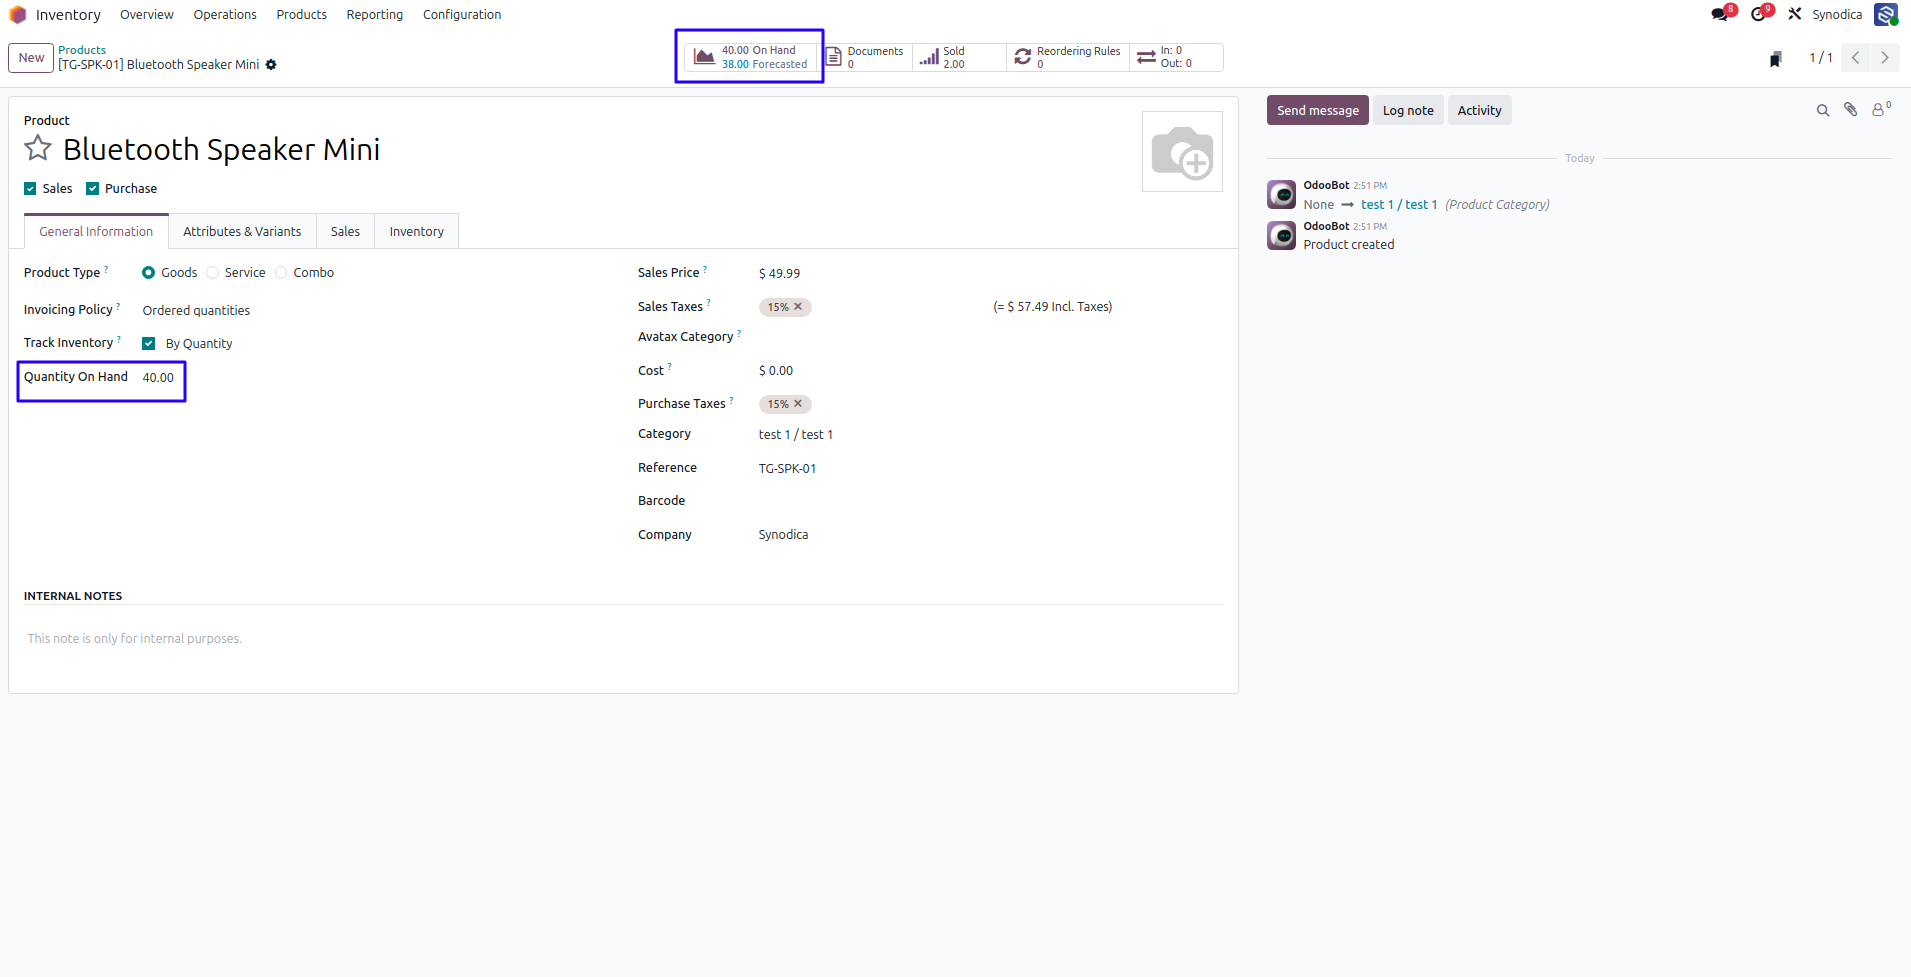Open the Reordering Rules stat button
This screenshot has height=977, width=1911.
tap(1068, 57)
